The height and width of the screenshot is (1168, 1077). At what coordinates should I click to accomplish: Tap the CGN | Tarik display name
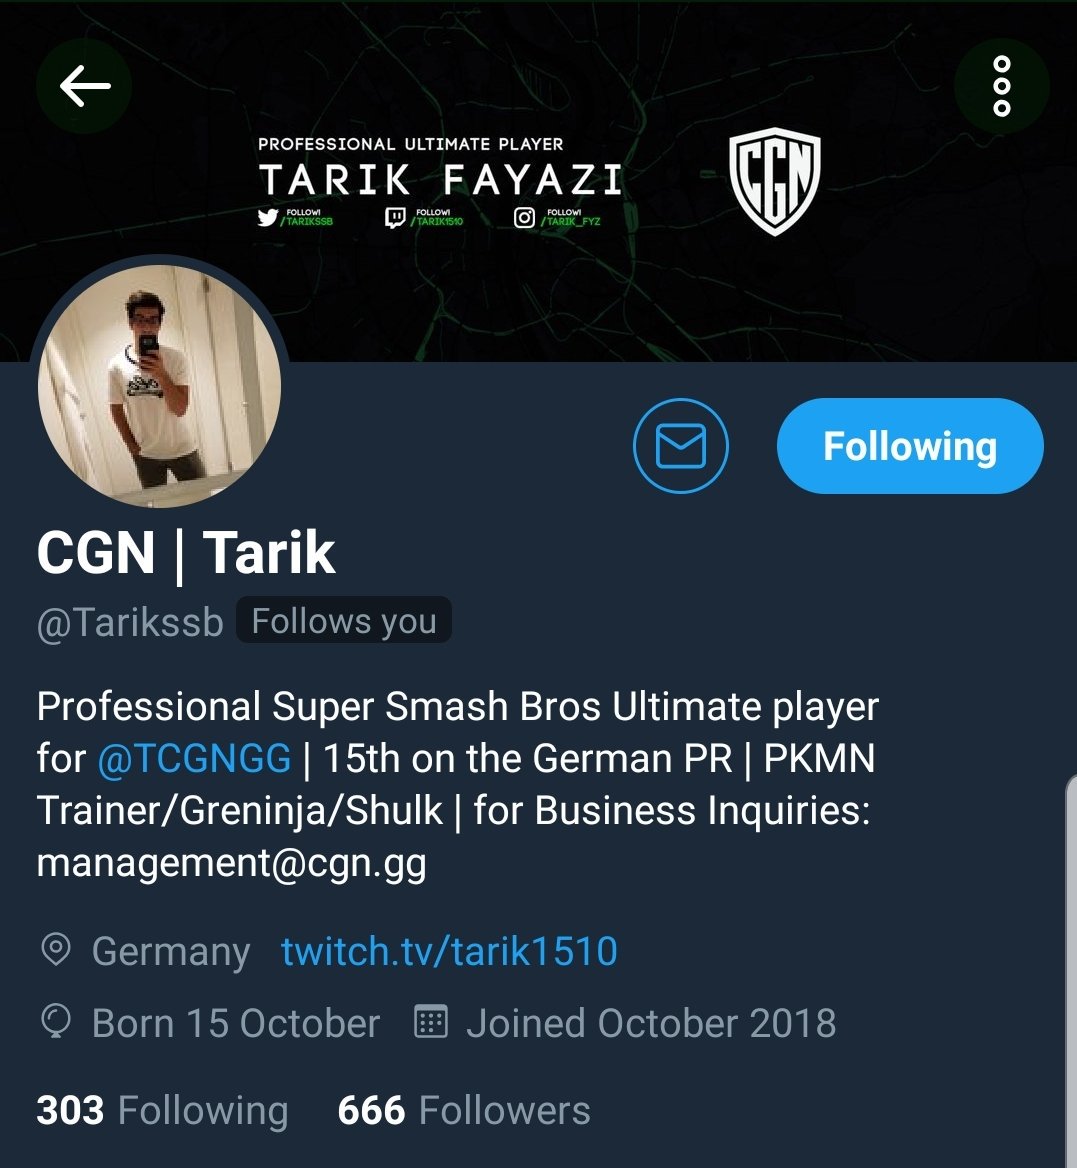[185, 553]
